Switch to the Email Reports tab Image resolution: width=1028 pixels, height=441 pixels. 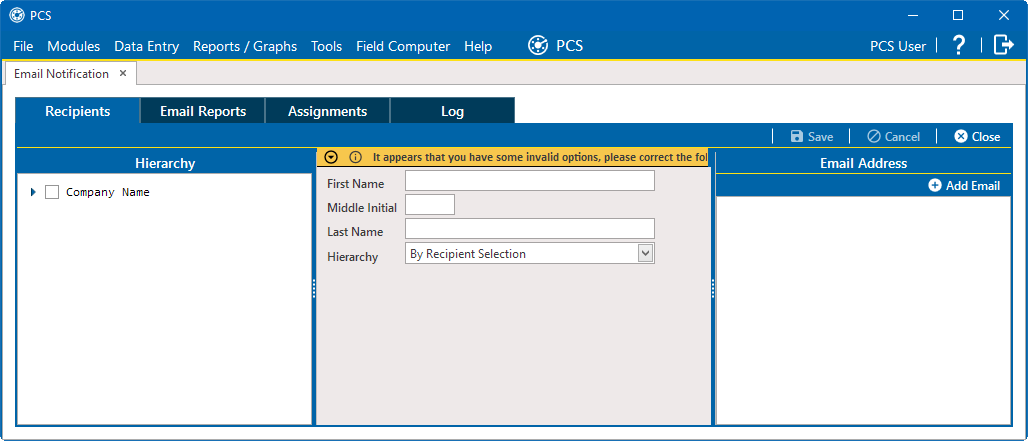coord(203,111)
